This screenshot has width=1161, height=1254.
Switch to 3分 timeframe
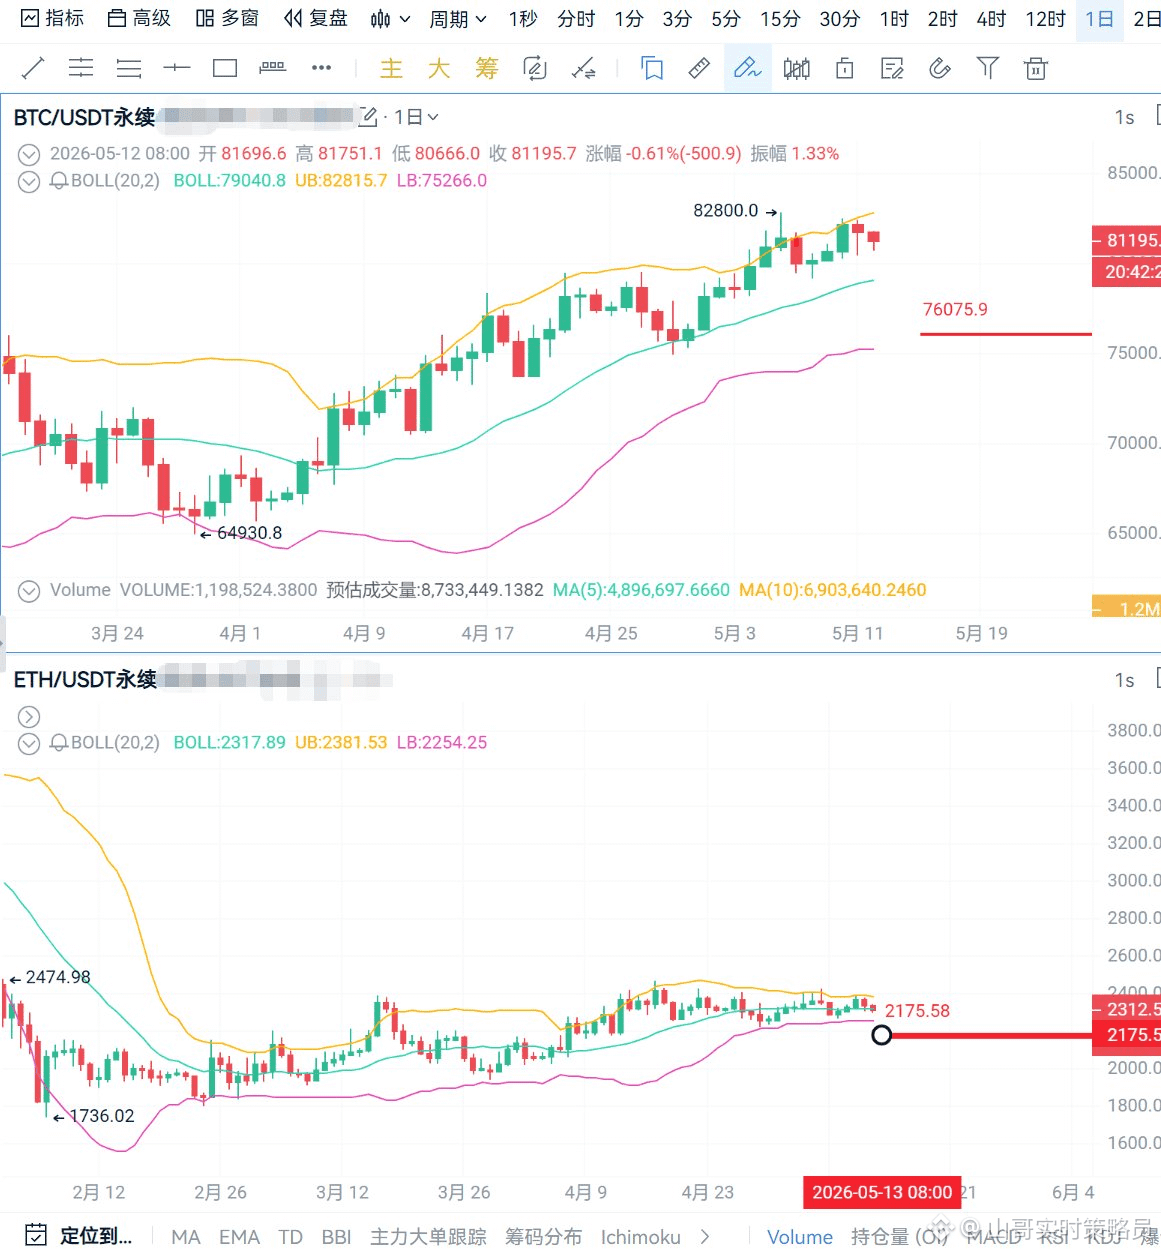tap(677, 19)
